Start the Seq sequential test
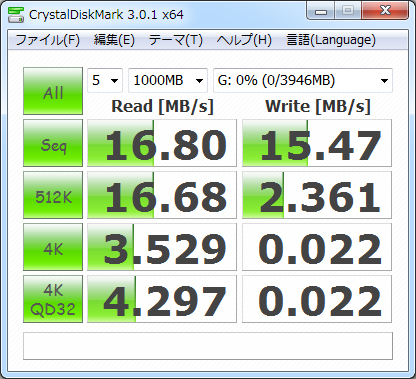This screenshot has height=379, width=416. tap(53, 143)
